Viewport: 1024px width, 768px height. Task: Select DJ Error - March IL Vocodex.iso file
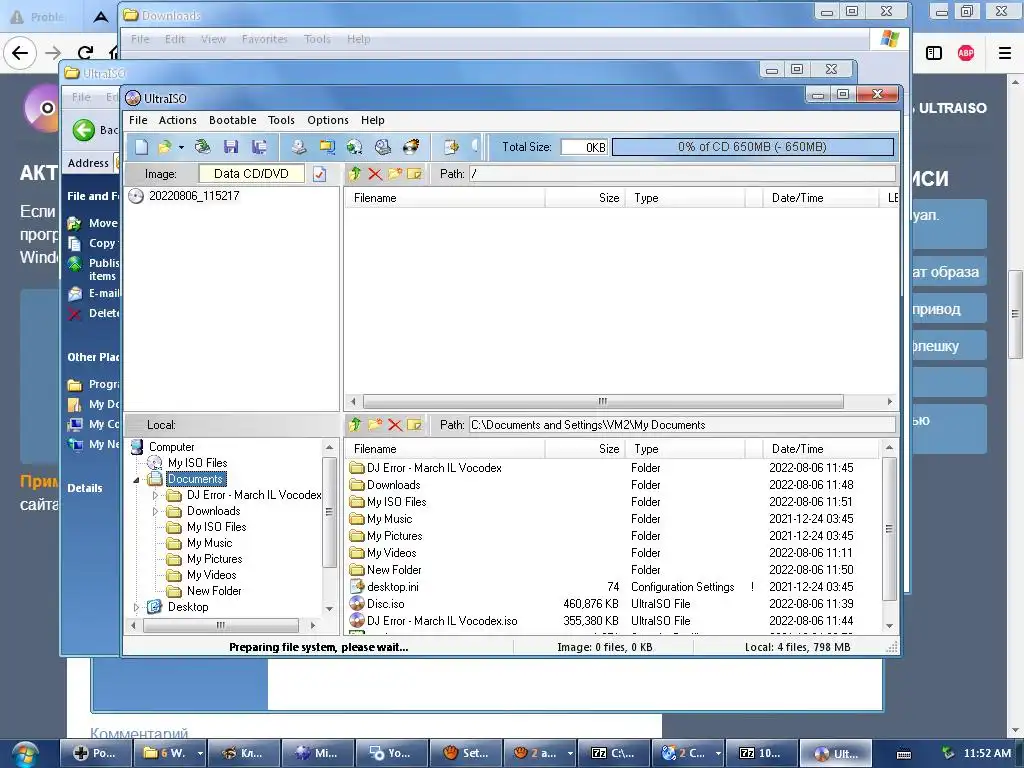(442, 621)
